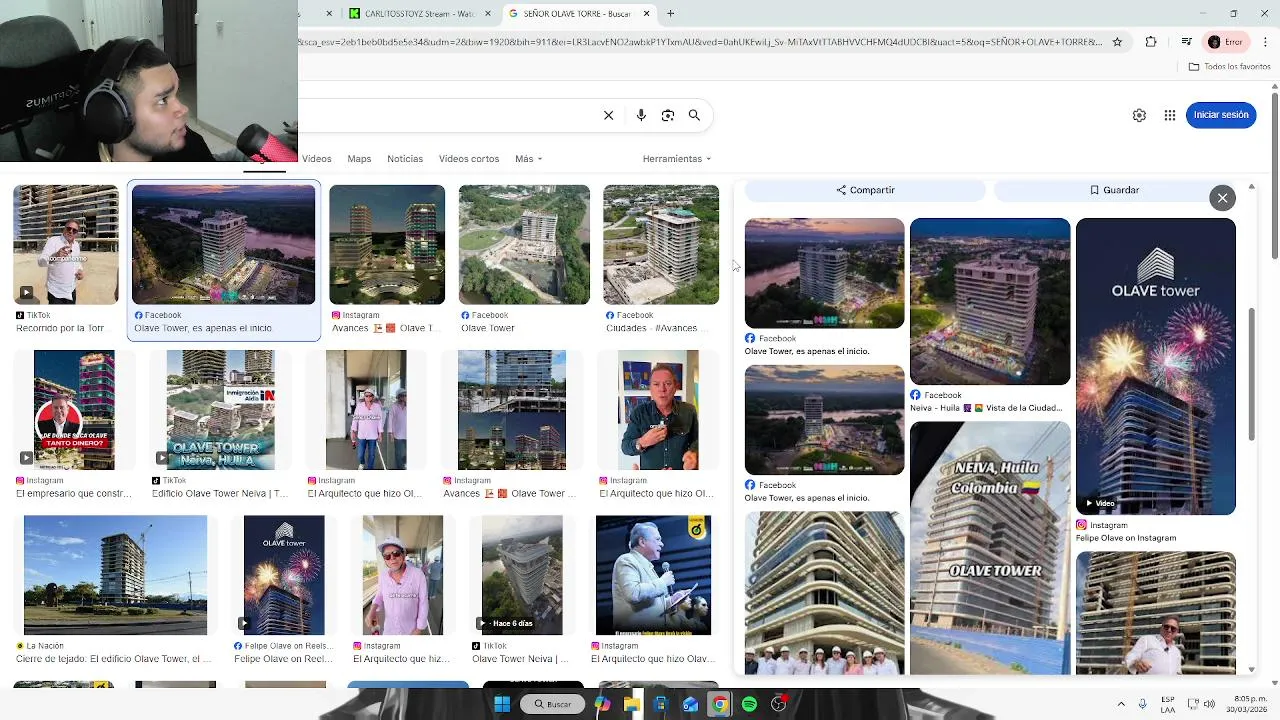Viewport: 1280px width, 720px height.
Task: Open Copilot from the taskbar
Action: 602,704
